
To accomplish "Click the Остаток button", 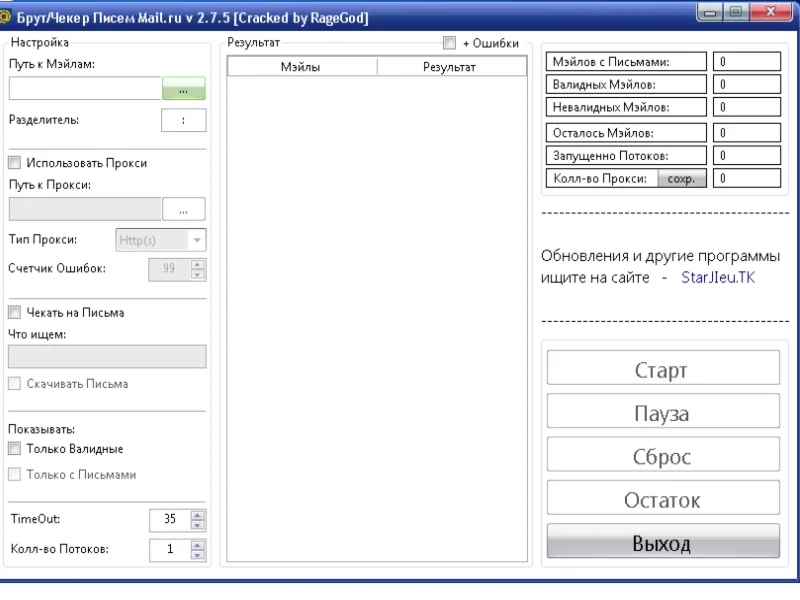I will [663, 498].
